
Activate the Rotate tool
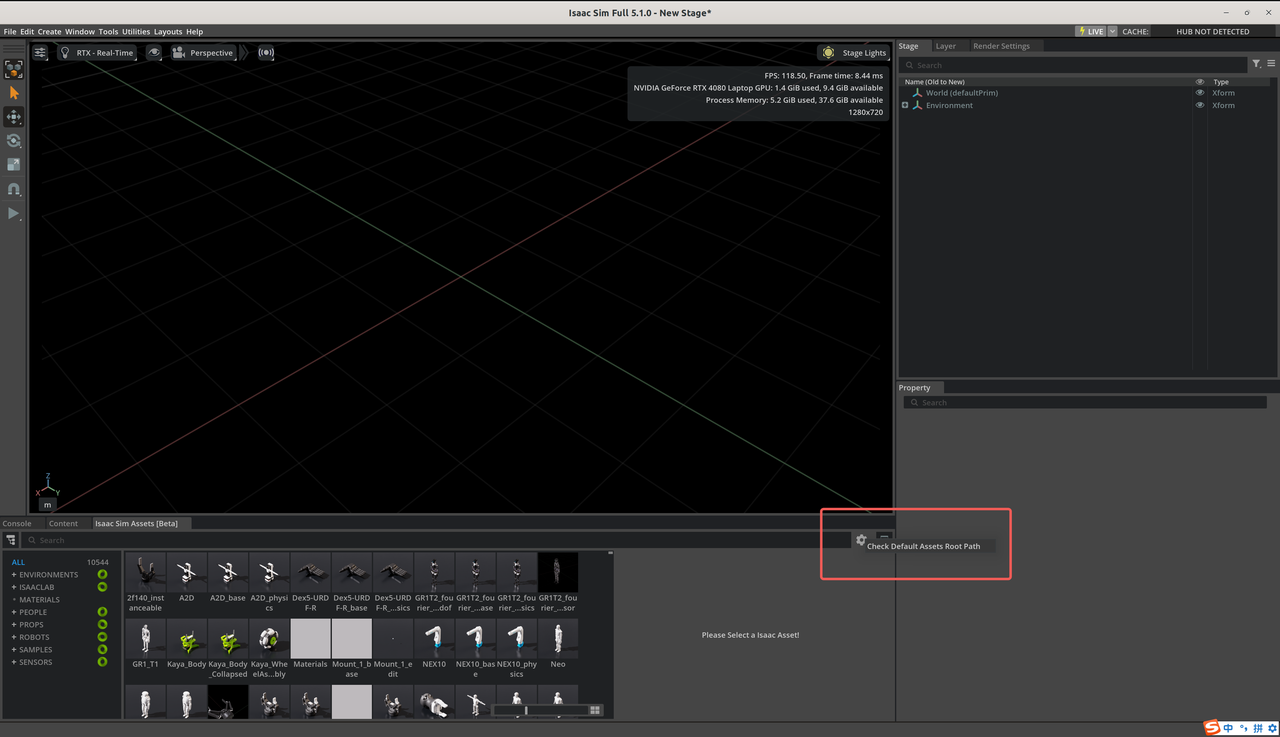click(x=14, y=141)
